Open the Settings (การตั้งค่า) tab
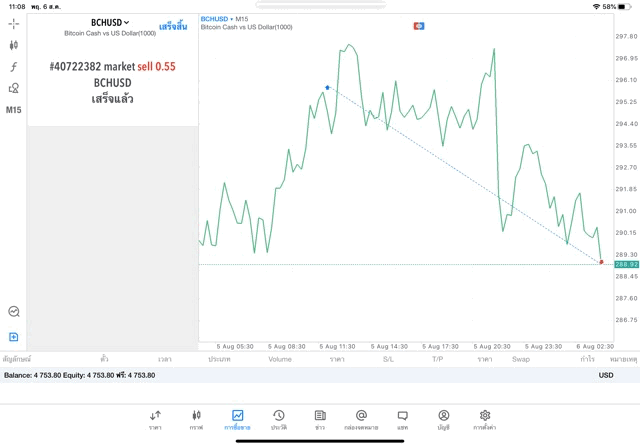 point(485,419)
